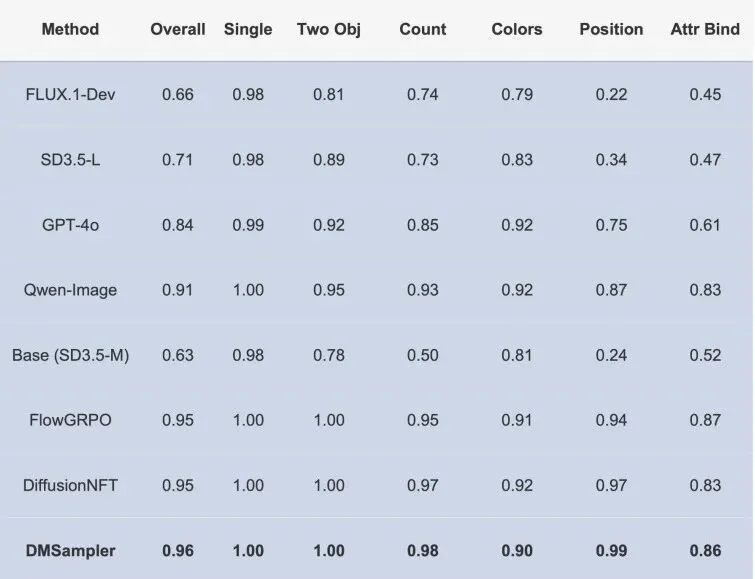755x579 pixels.
Task: Click the DiffusionNFT method name
Action: [x=70, y=485]
